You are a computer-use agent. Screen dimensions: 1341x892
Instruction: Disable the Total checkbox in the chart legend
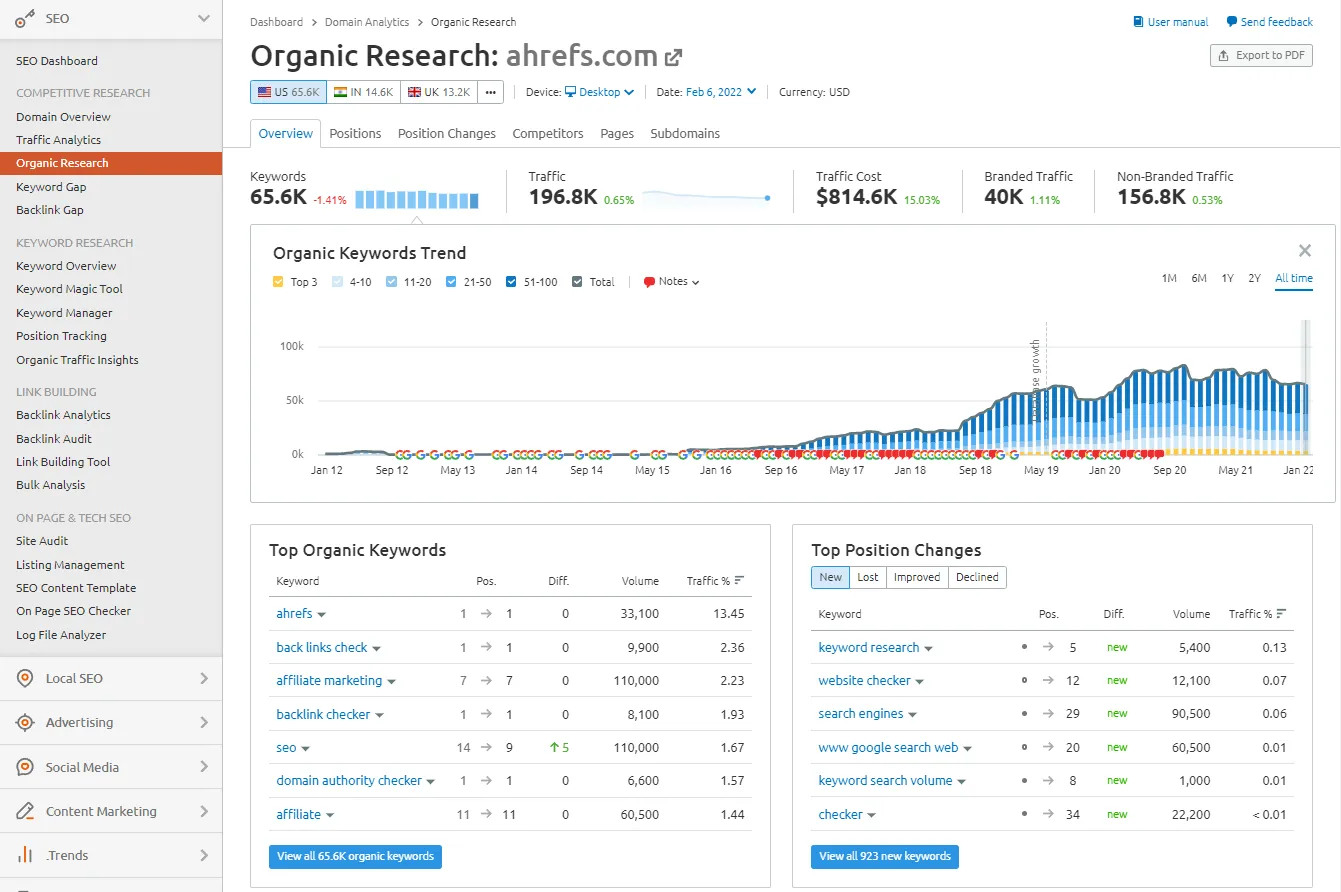pyautogui.click(x=579, y=281)
